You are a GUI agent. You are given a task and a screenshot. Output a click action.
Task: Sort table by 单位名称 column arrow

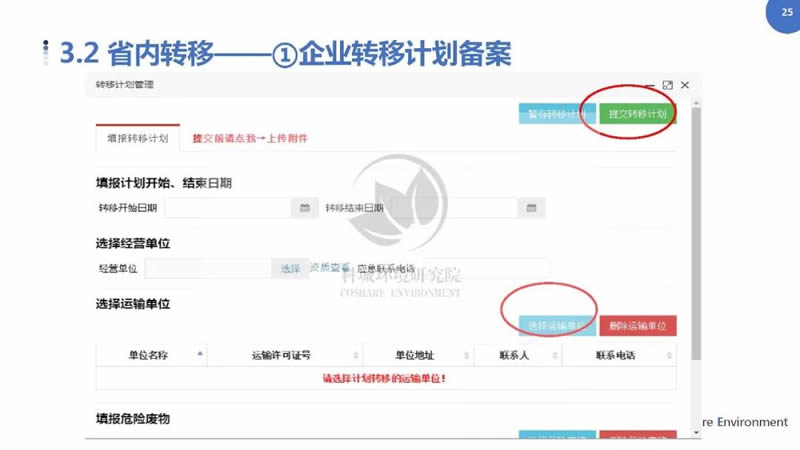(200, 354)
